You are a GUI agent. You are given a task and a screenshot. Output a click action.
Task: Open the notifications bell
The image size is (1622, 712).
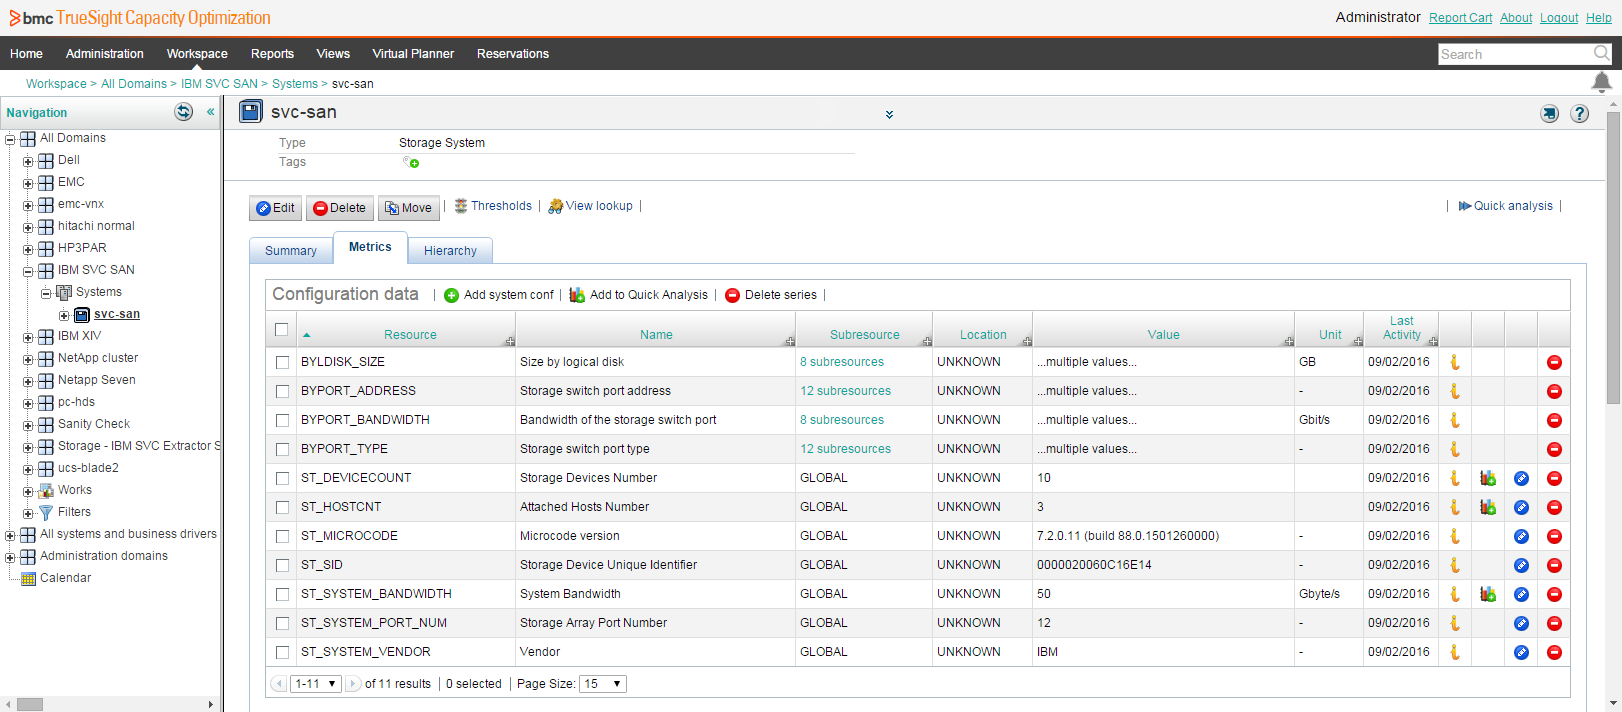pyautogui.click(x=1601, y=82)
